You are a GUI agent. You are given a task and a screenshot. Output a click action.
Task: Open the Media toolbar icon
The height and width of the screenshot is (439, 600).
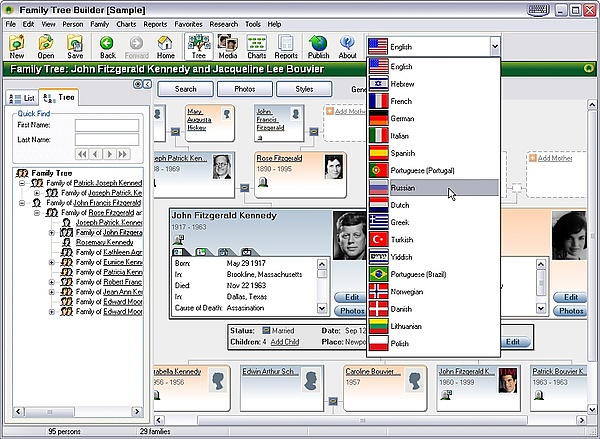pyautogui.click(x=228, y=46)
